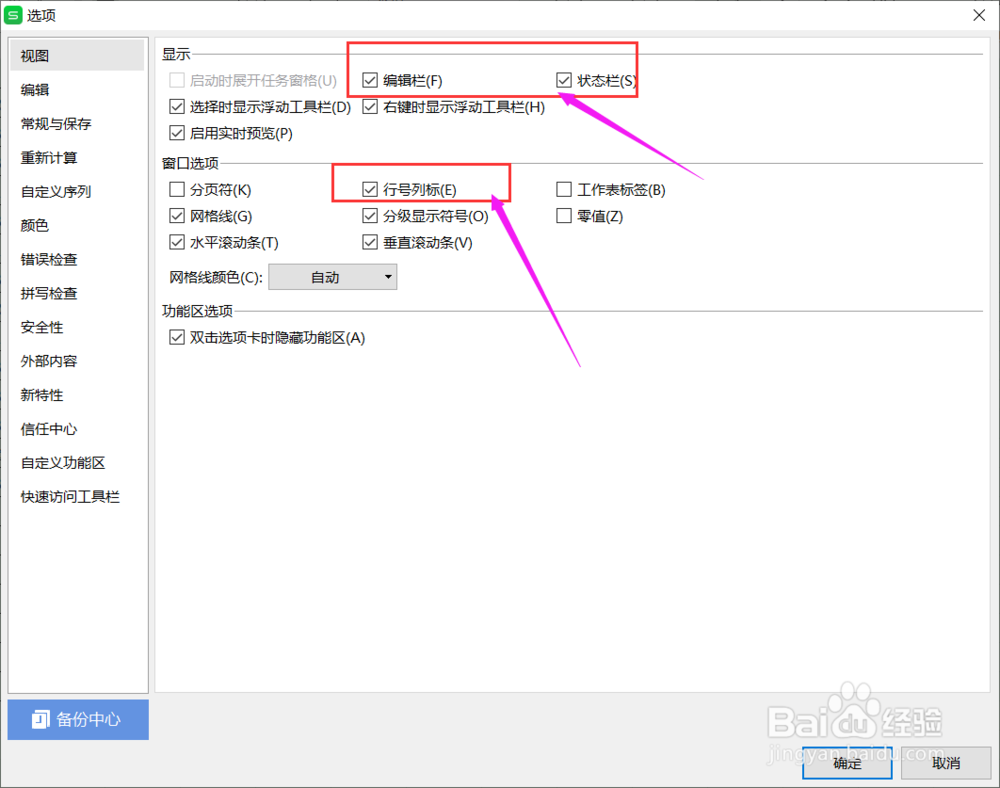The width and height of the screenshot is (1000, 788).
Task: Close the 选项 dialog window
Action: (979, 15)
